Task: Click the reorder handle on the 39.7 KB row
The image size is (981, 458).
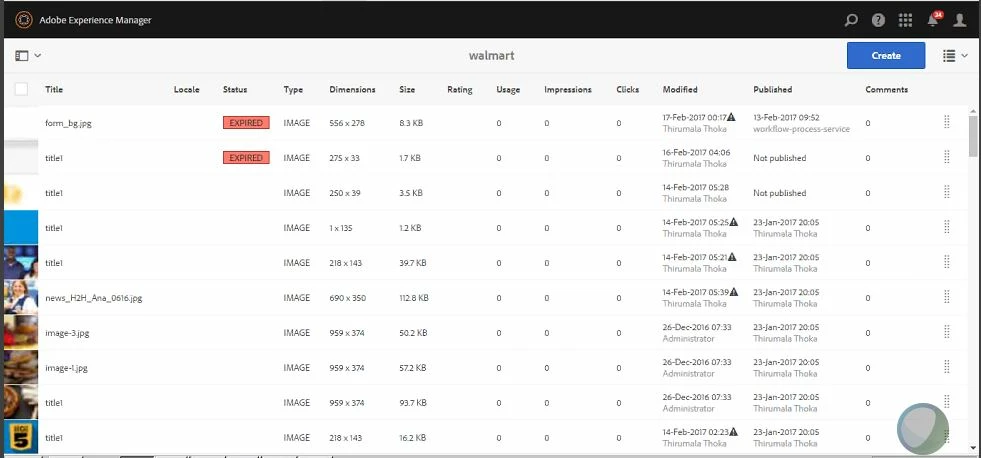Action: [x=947, y=263]
